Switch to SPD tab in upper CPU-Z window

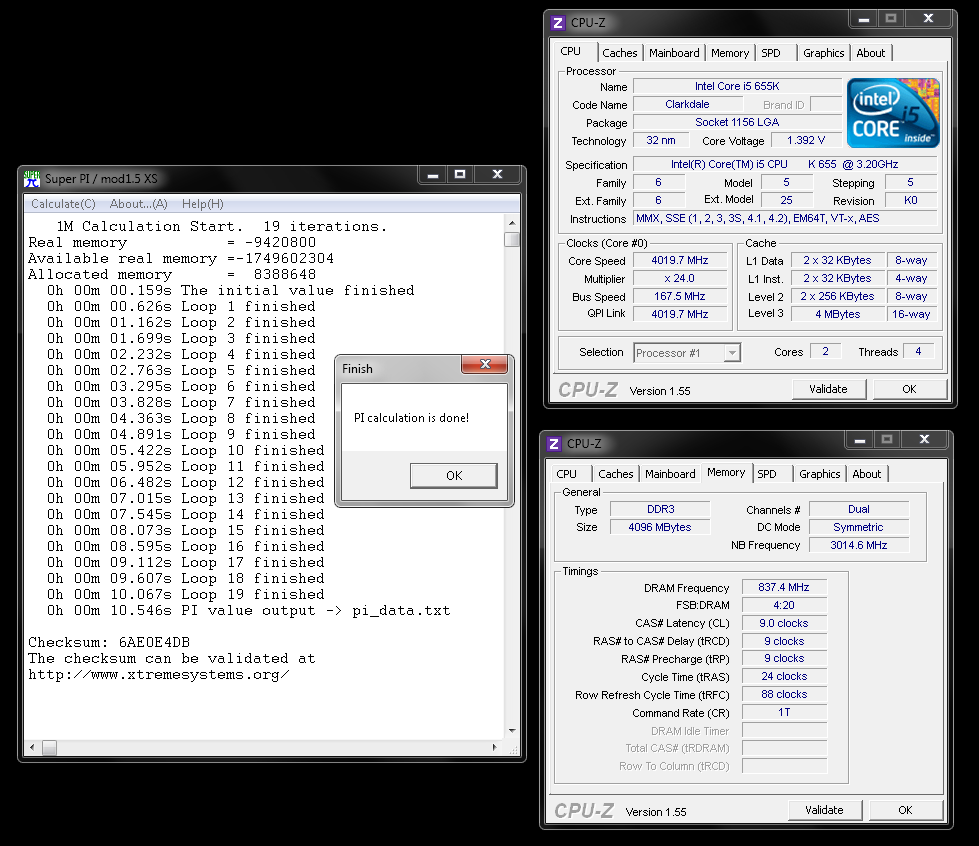(x=771, y=53)
